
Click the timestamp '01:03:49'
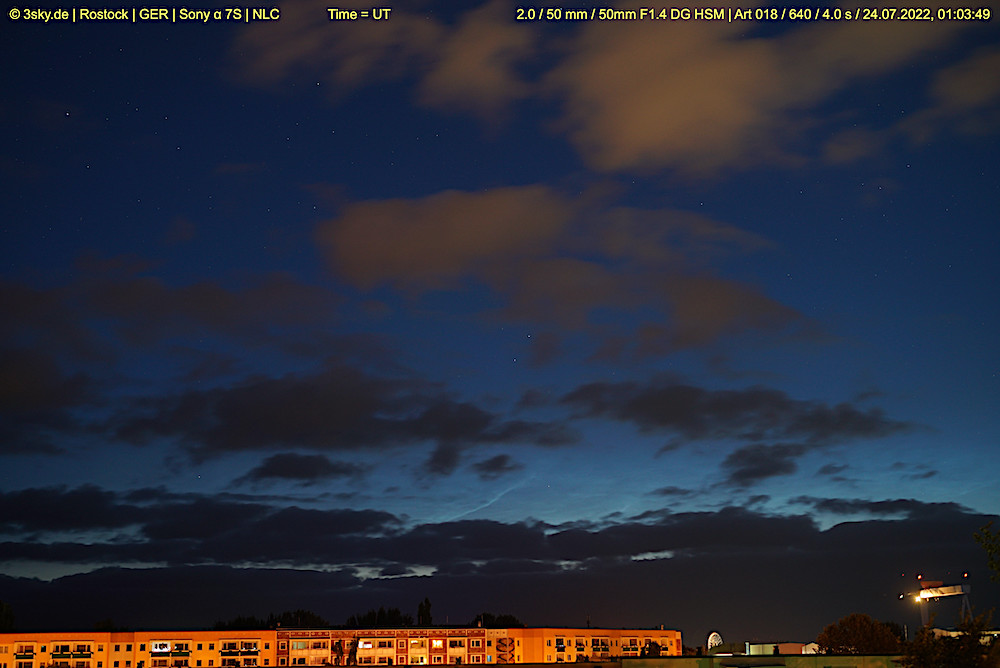(x=964, y=14)
